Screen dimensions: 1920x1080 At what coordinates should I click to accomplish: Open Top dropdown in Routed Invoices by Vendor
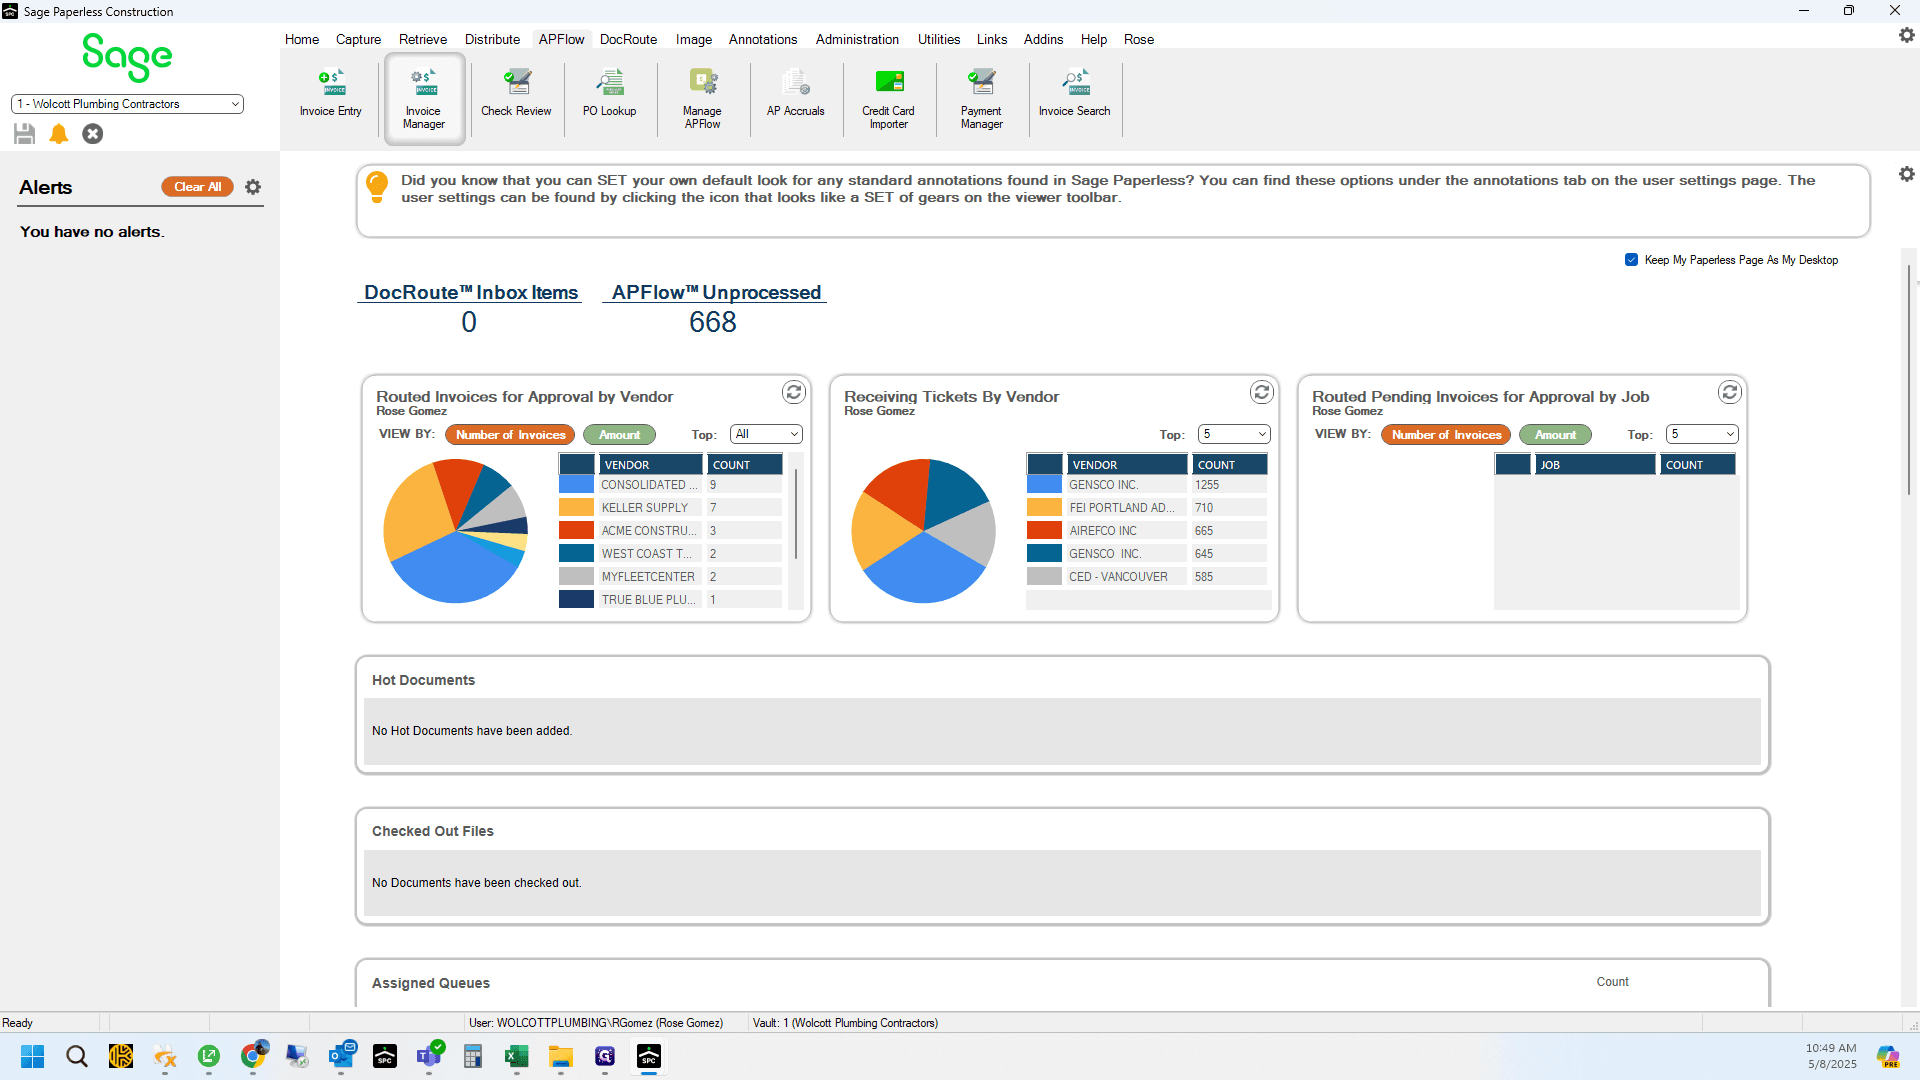(x=766, y=434)
